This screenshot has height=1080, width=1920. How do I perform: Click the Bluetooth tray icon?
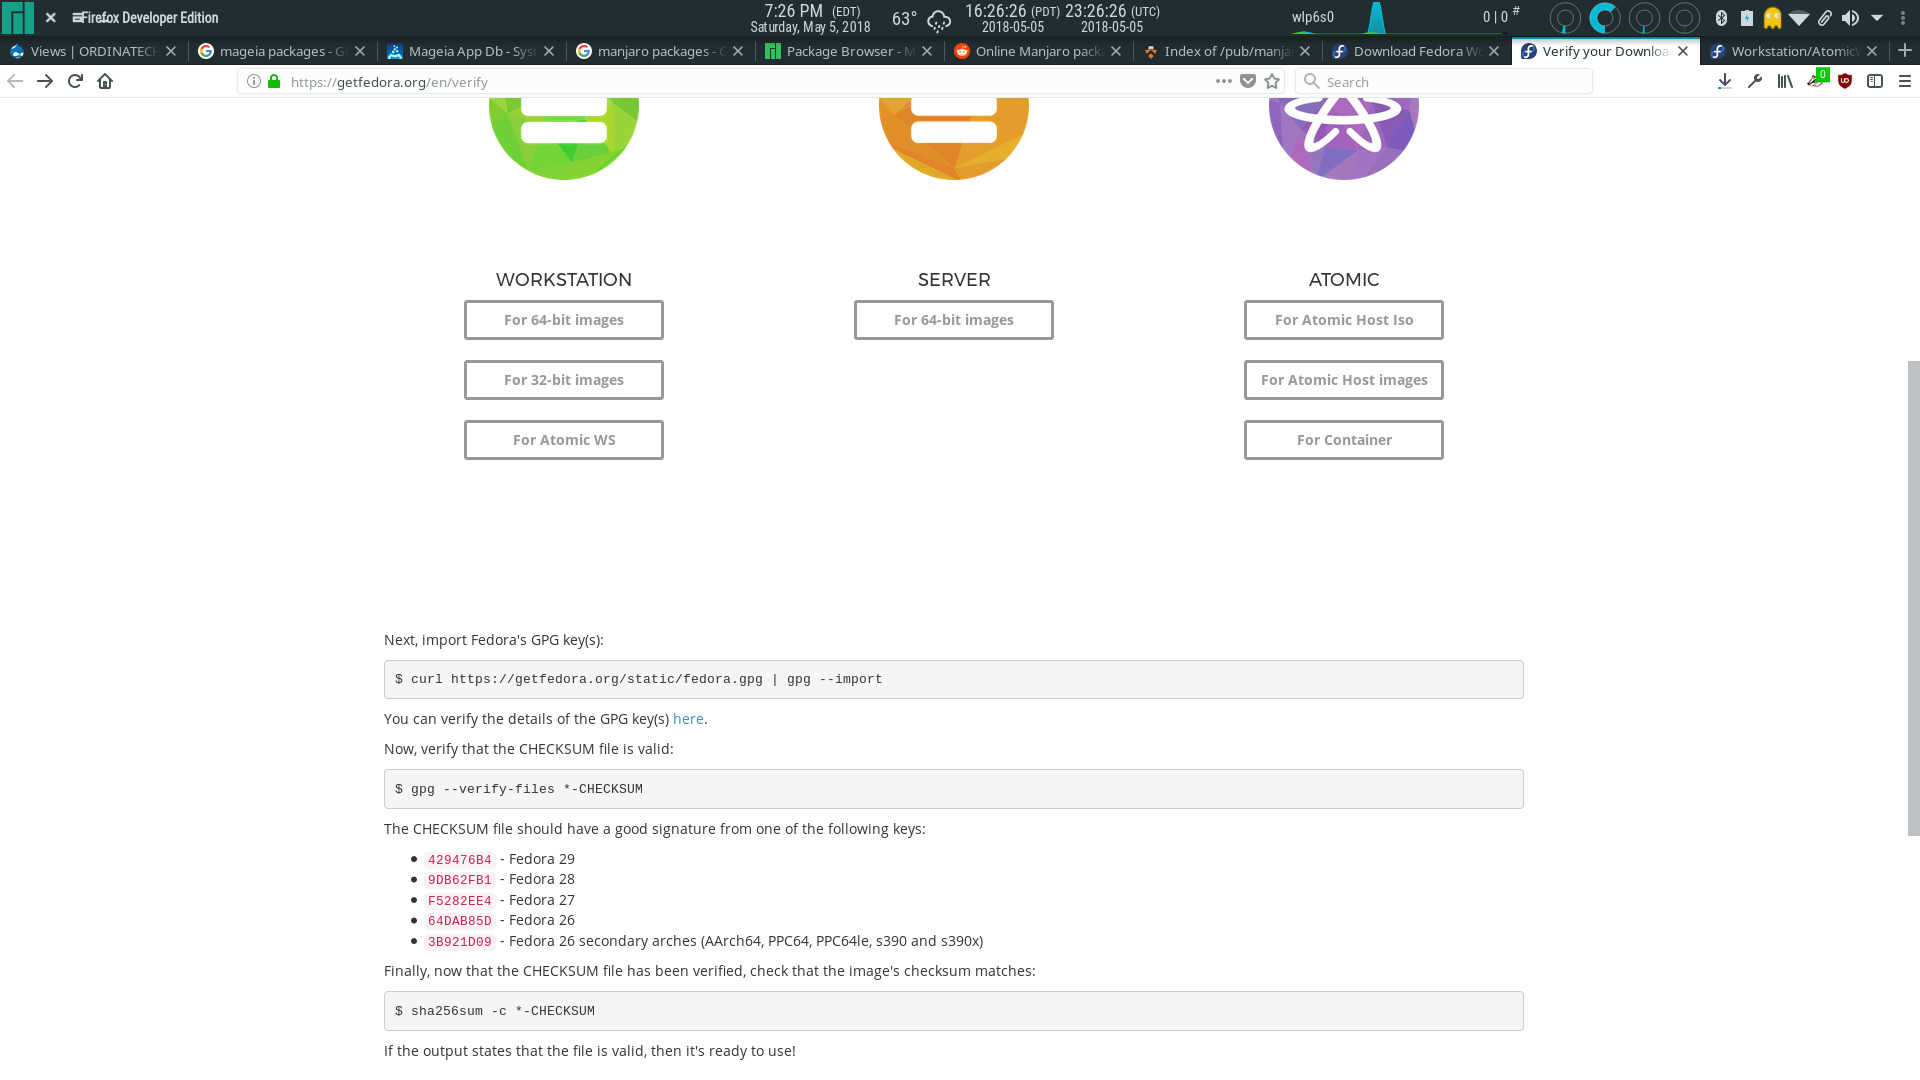[1721, 18]
